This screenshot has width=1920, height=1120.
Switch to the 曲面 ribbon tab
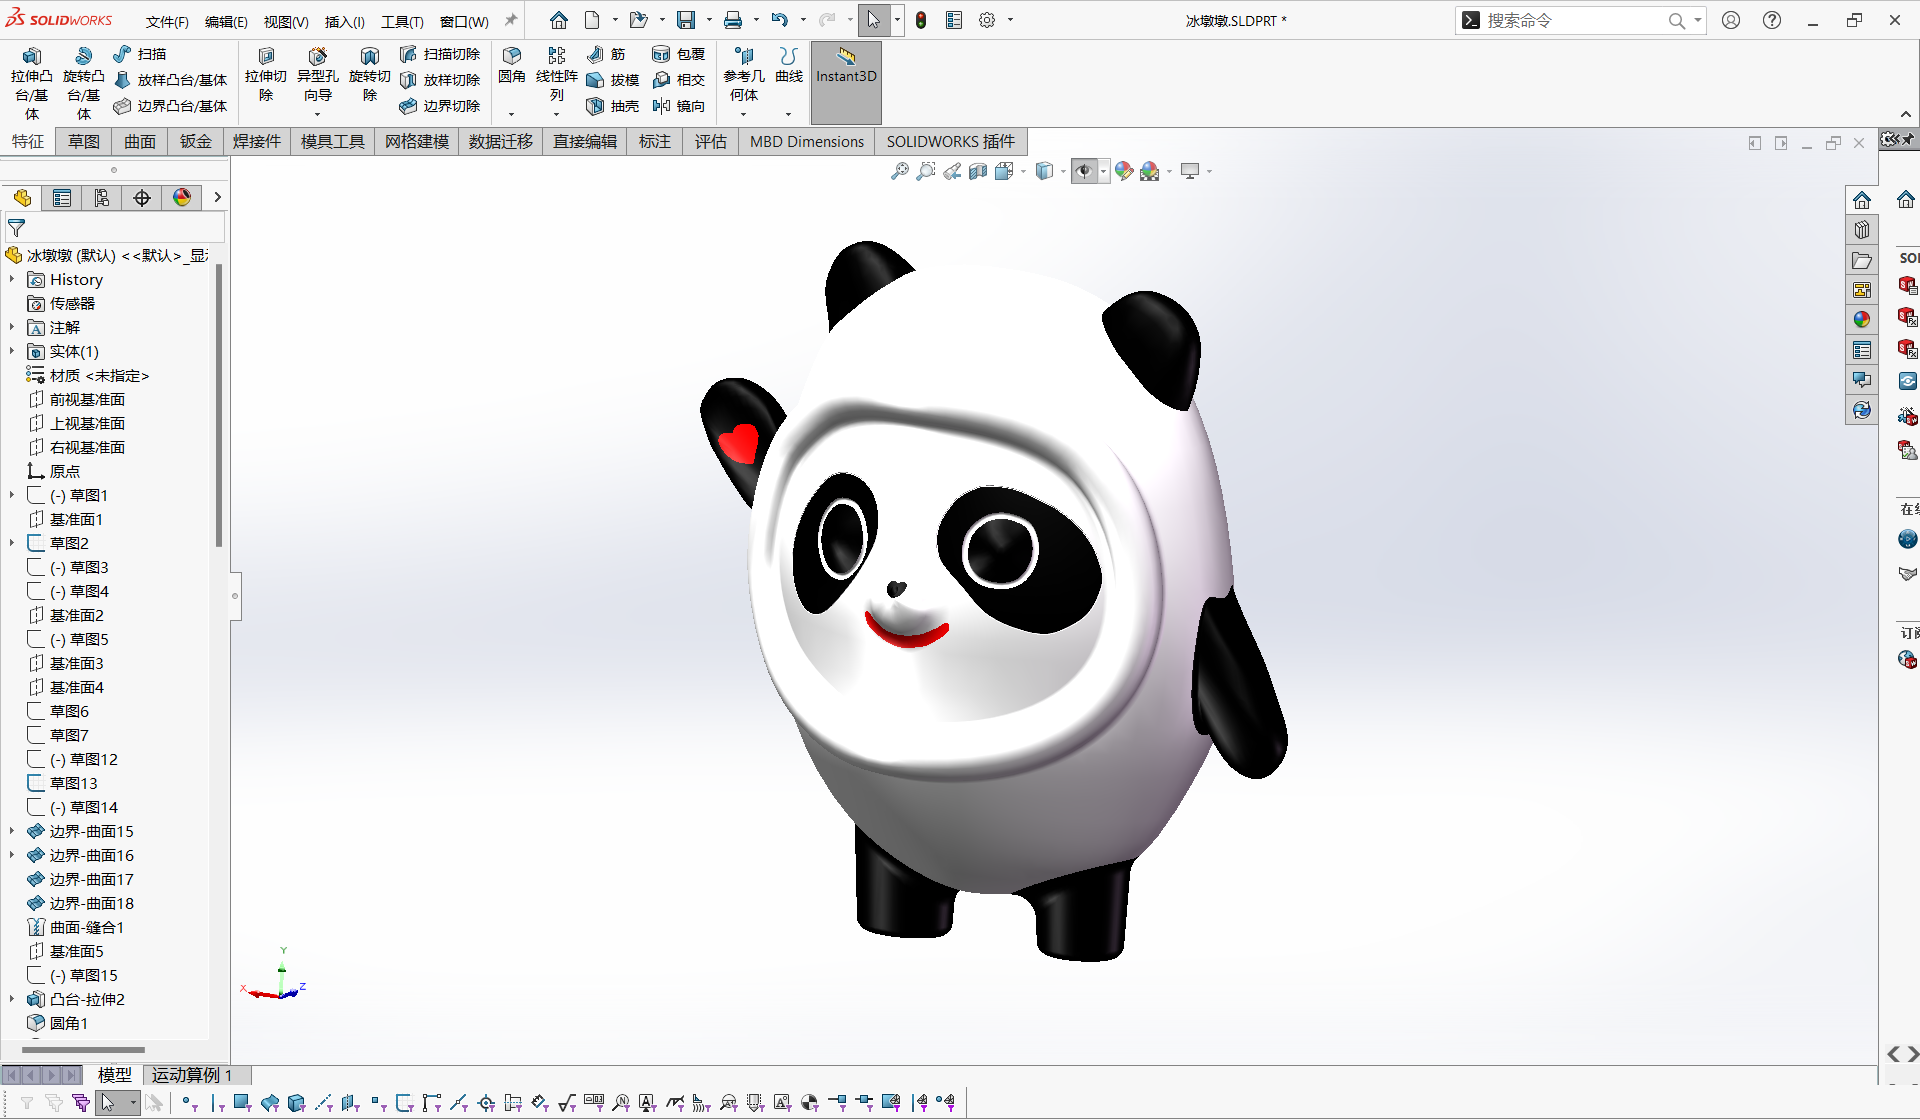coord(140,142)
